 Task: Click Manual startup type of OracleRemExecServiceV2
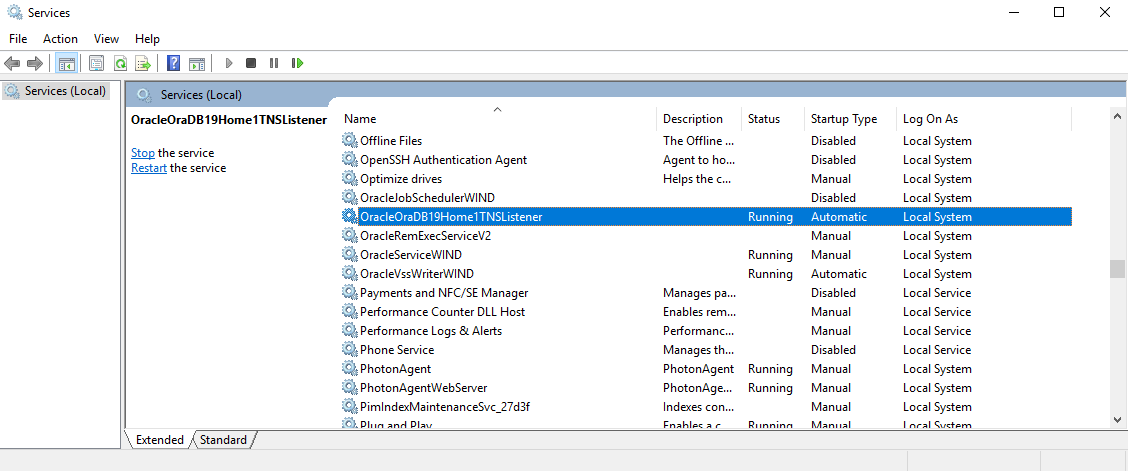click(x=831, y=235)
